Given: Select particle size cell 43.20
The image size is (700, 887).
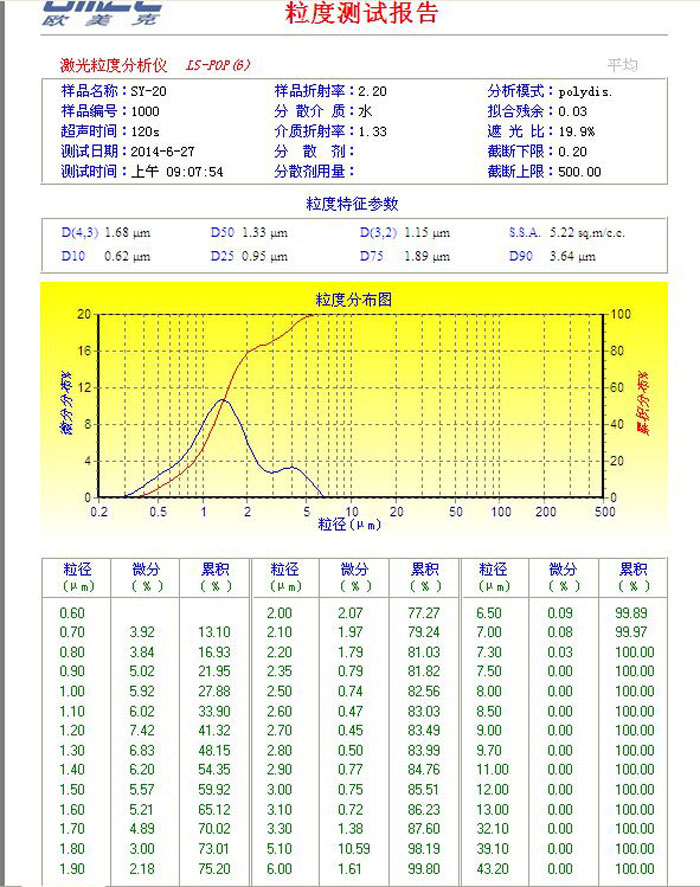Looking at the screenshot, I should pos(492,868).
